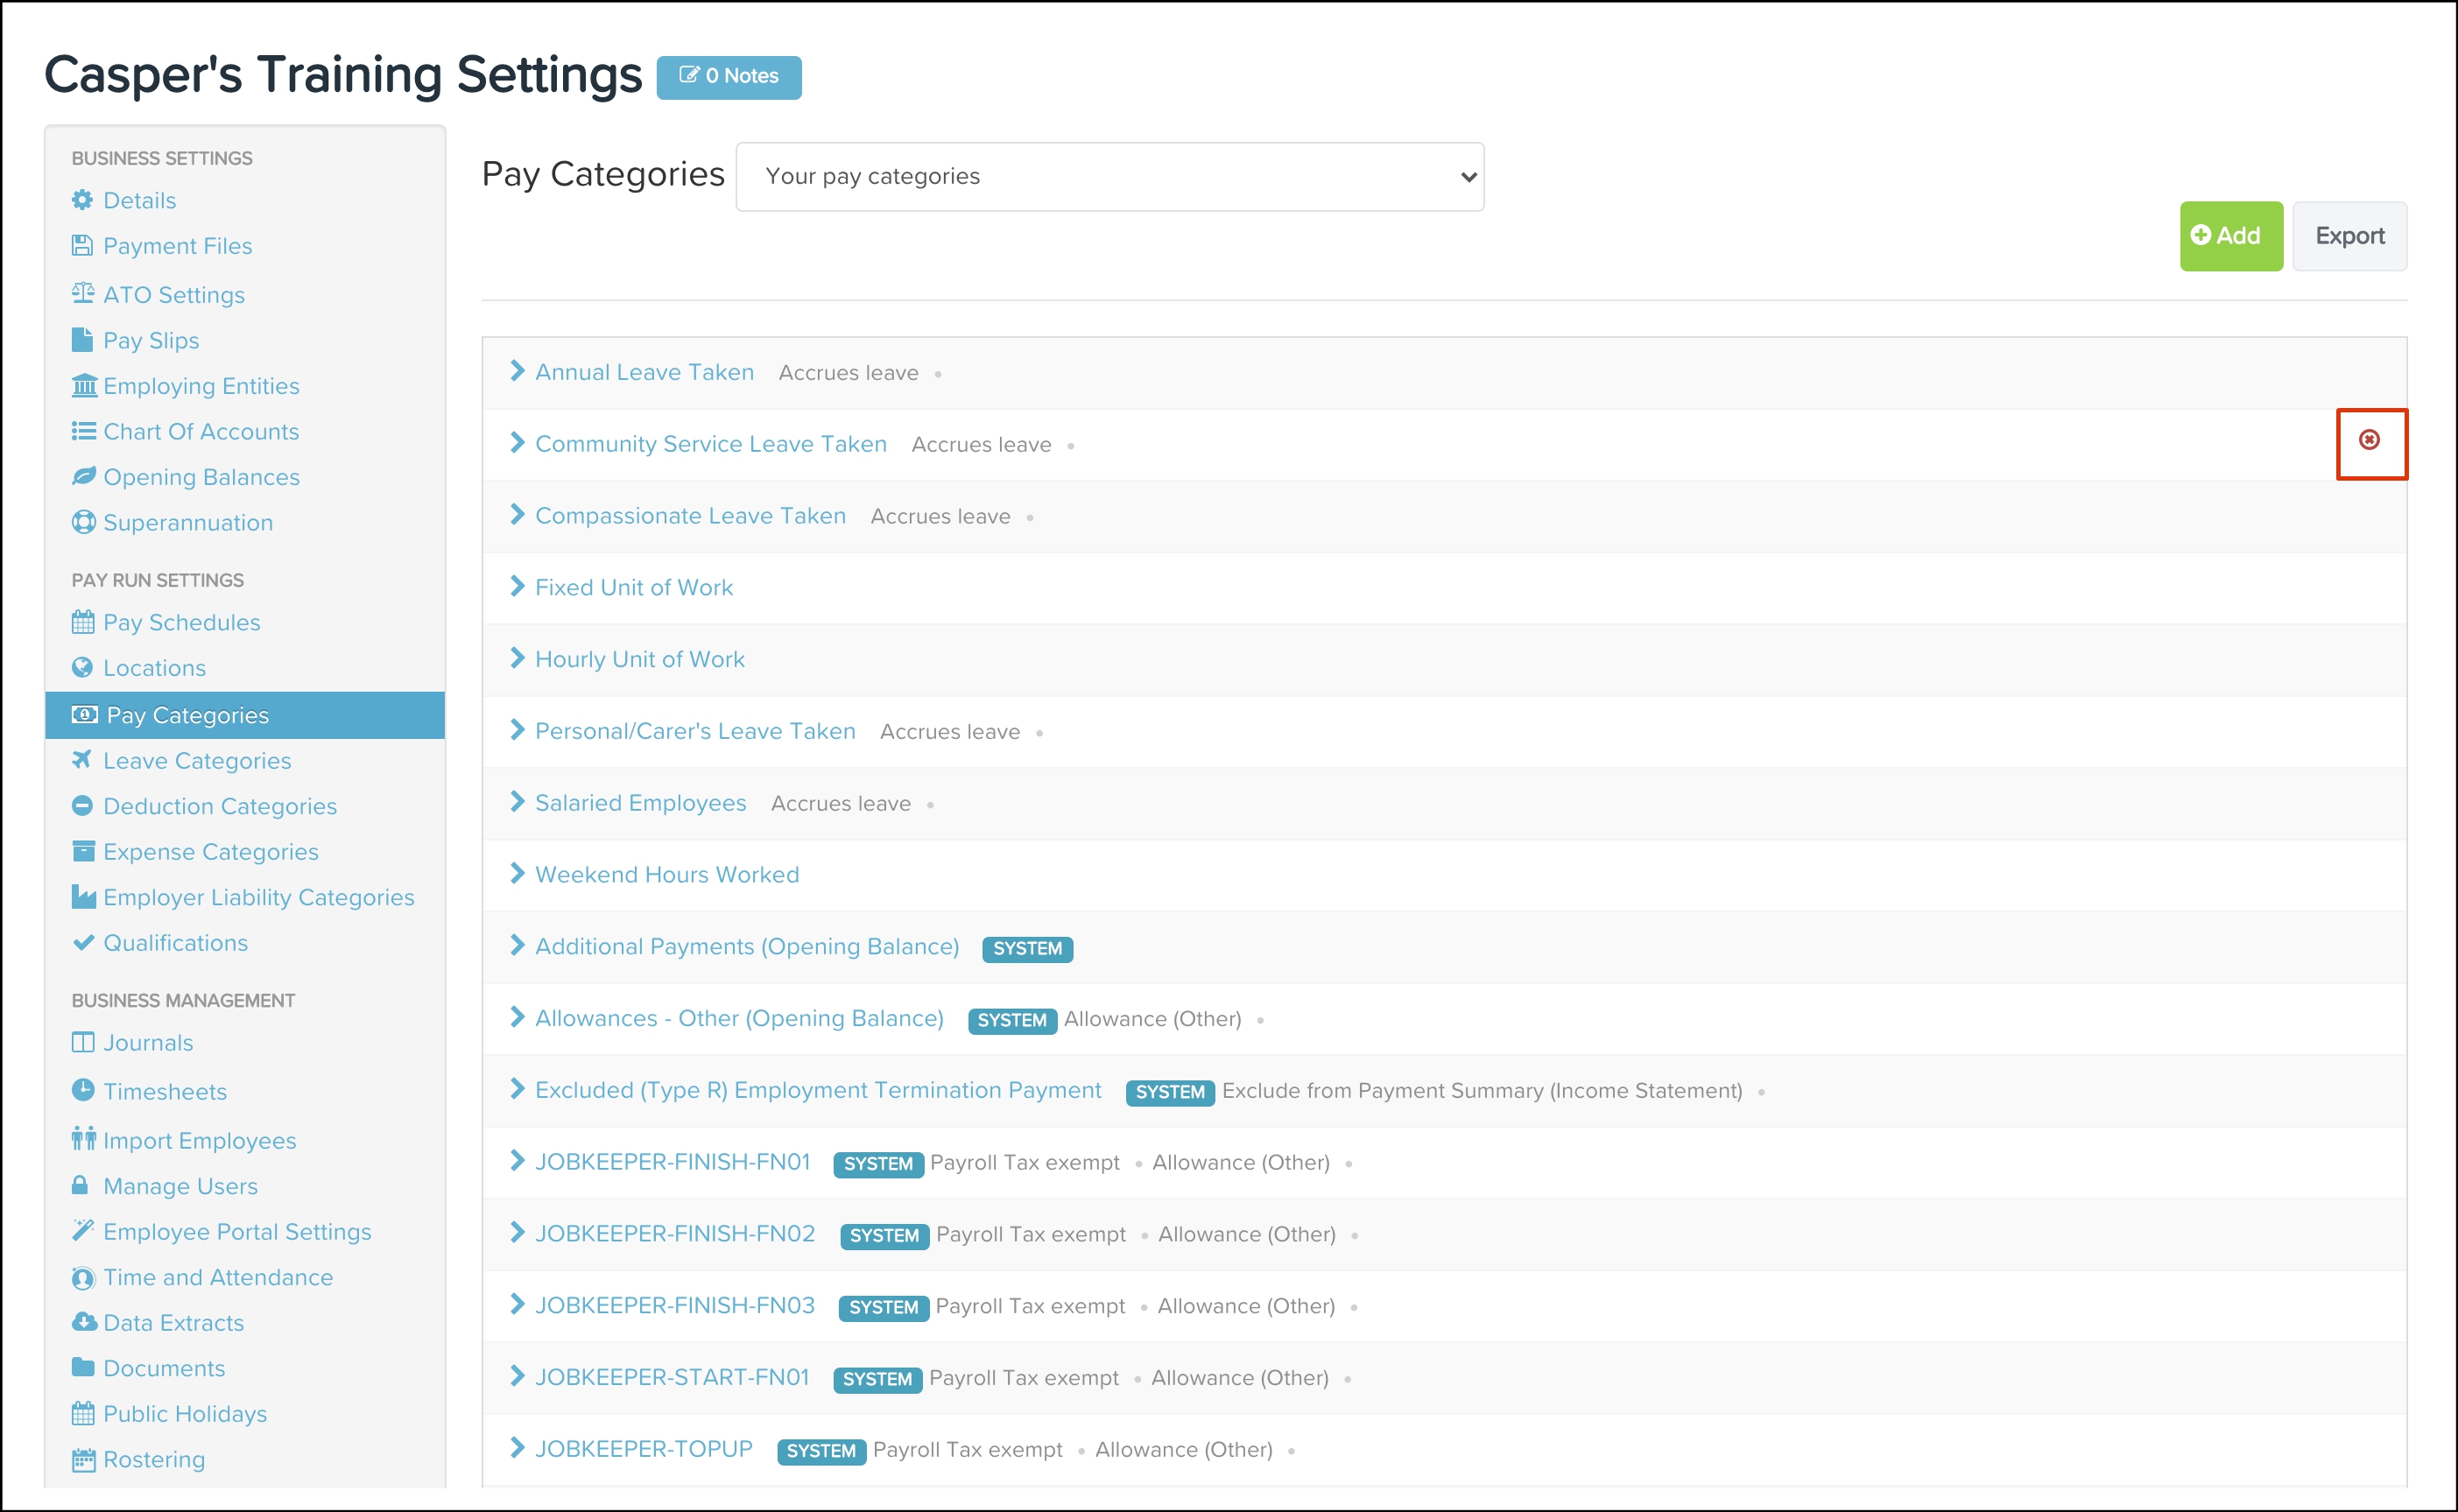Click the leaf icon beside Opening Balances

[84, 476]
